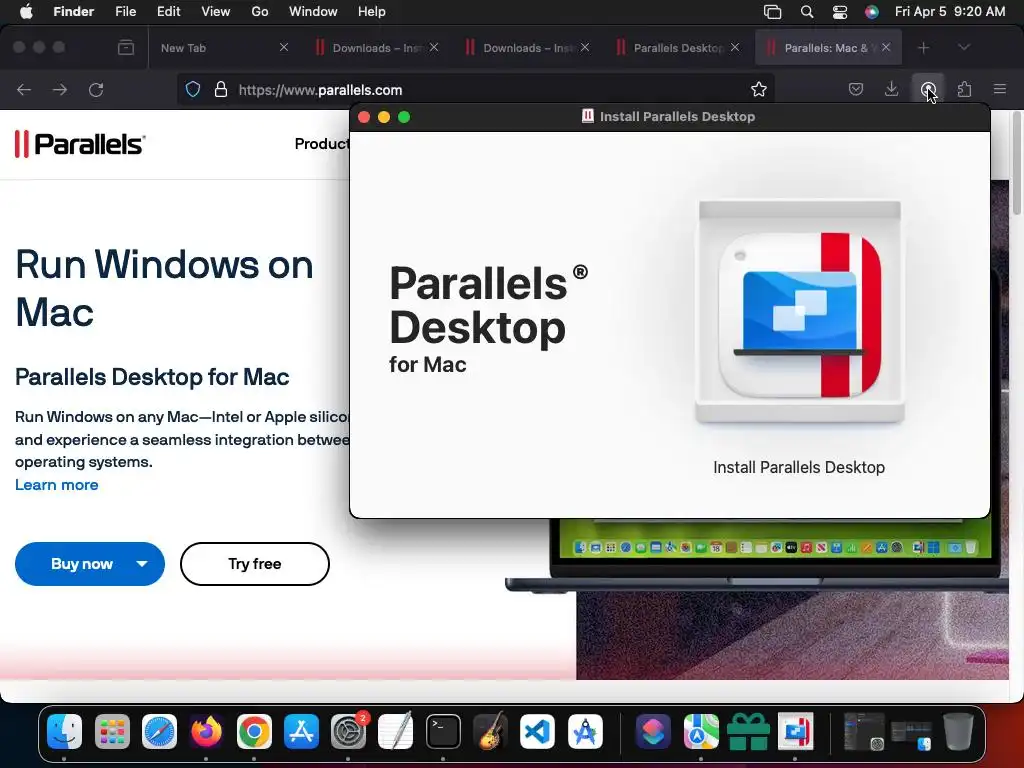Open the Trash in the Dock
Image resolution: width=1024 pixels, height=768 pixels.
(x=958, y=731)
